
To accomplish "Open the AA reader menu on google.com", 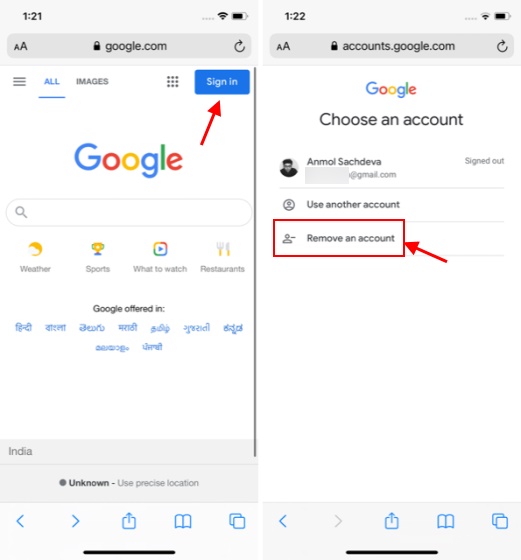I will 21,46.
